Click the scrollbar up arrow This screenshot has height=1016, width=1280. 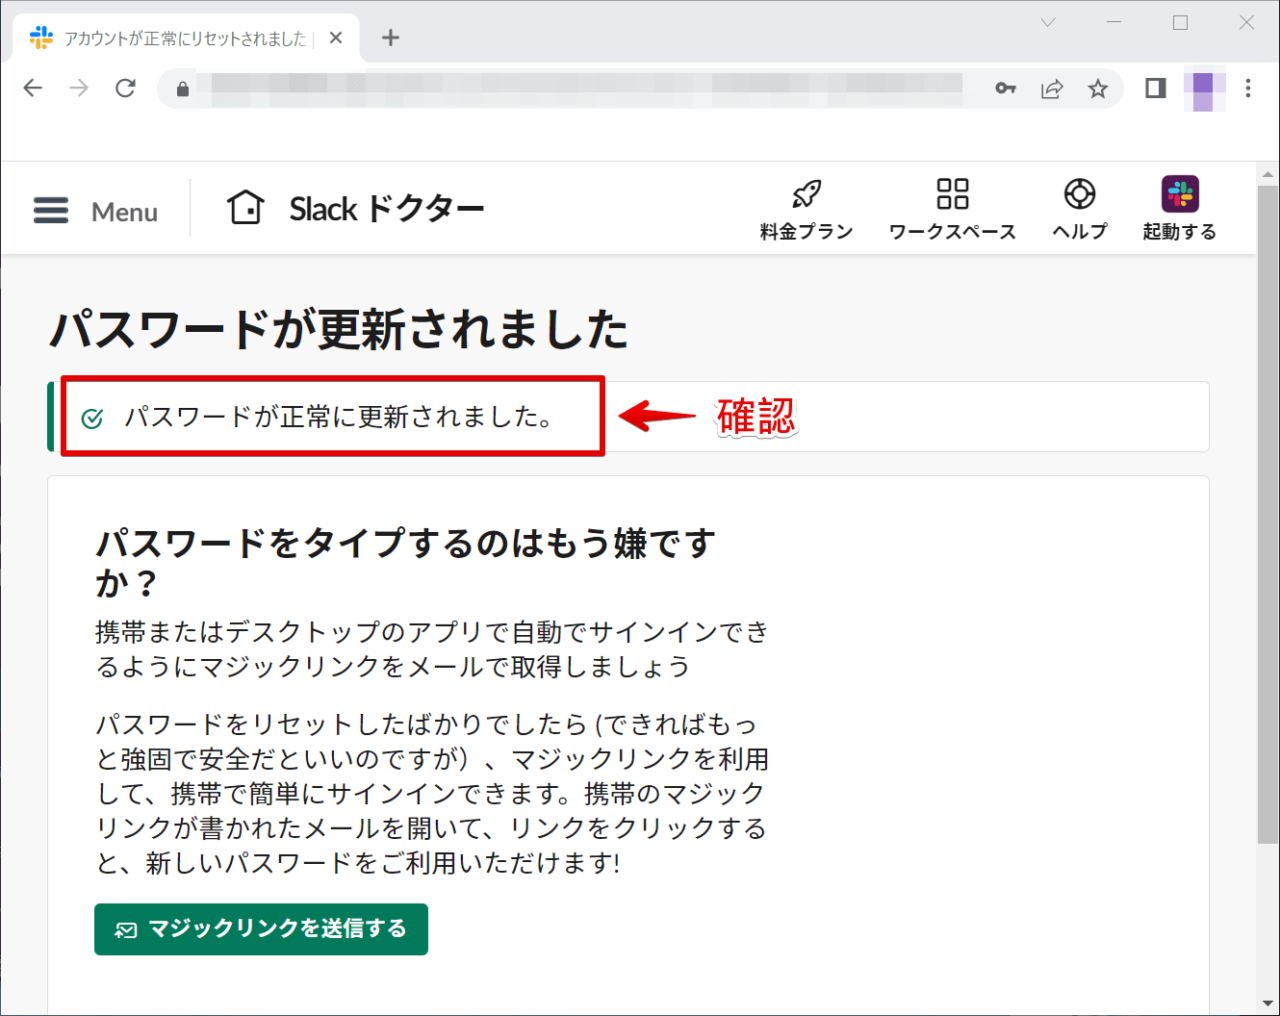pyautogui.click(x=1268, y=173)
